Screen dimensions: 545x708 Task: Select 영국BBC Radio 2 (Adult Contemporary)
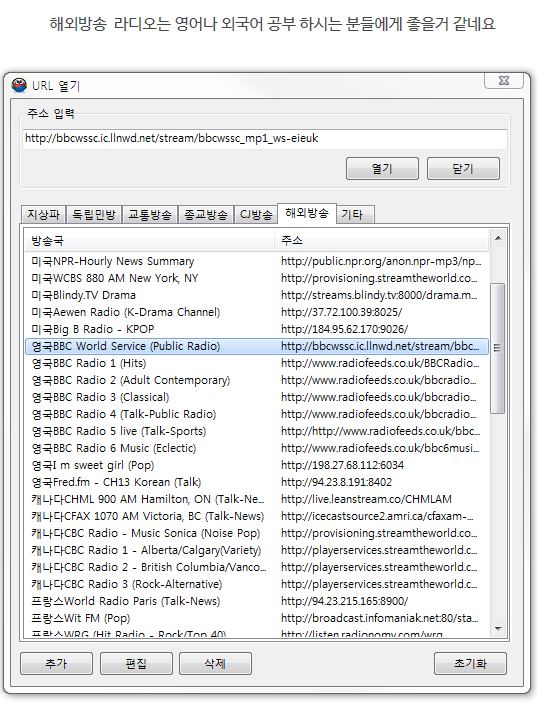tap(257, 380)
